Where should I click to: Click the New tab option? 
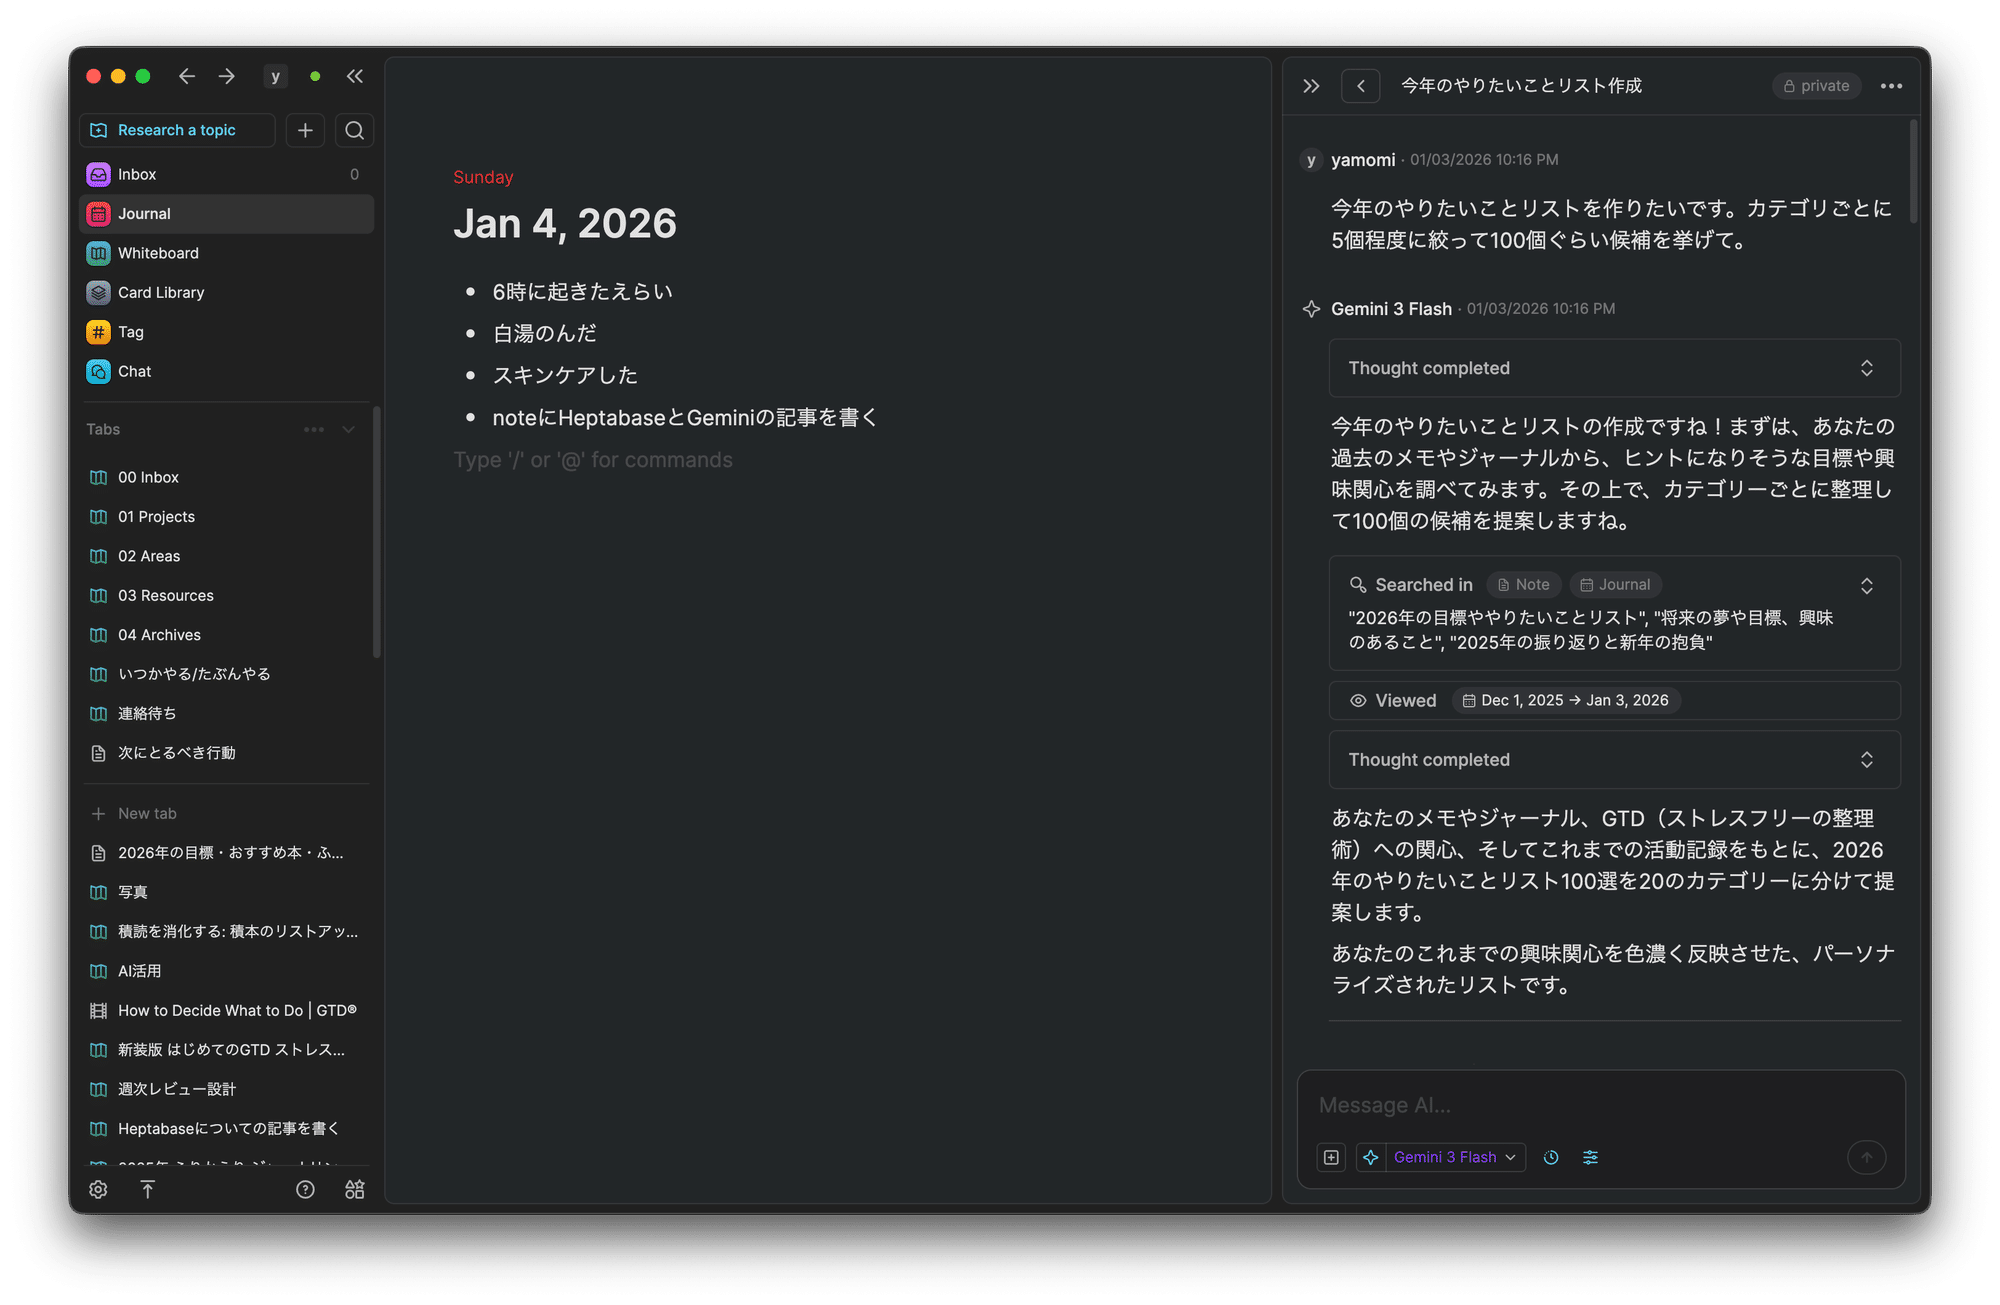click(x=146, y=812)
